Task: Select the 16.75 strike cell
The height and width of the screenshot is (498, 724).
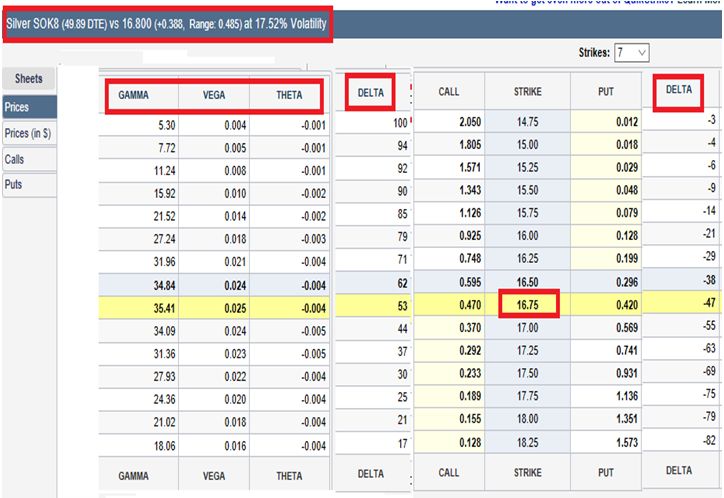Action: pos(528,305)
